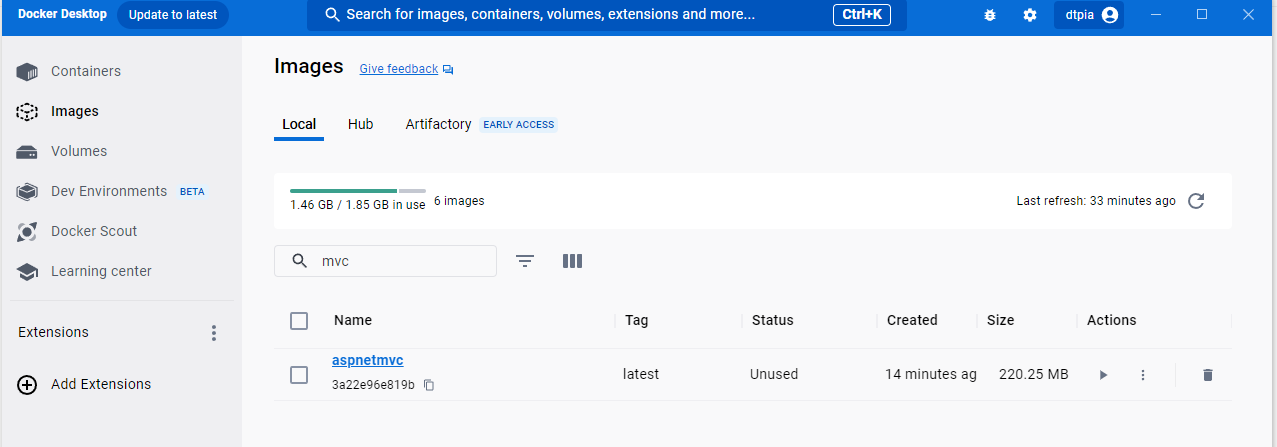Click the magnifier icon in the mvc search box
This screenshot has height=447, width=1277.
coord(299,261)
